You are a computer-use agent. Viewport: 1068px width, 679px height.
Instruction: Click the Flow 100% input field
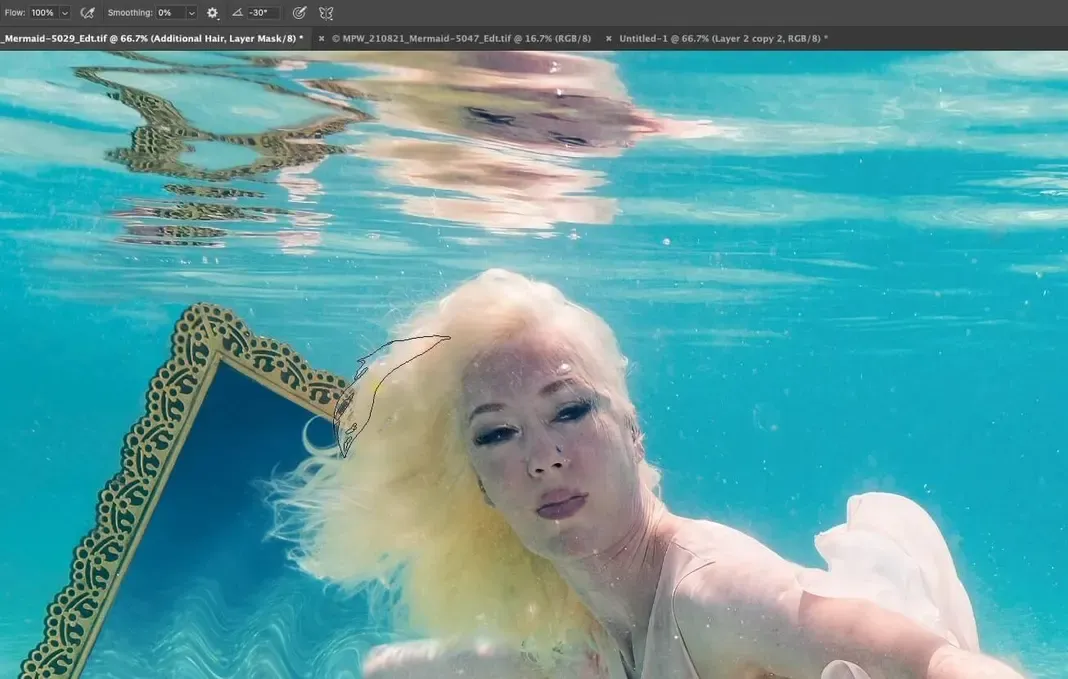(x=43, y=13)
